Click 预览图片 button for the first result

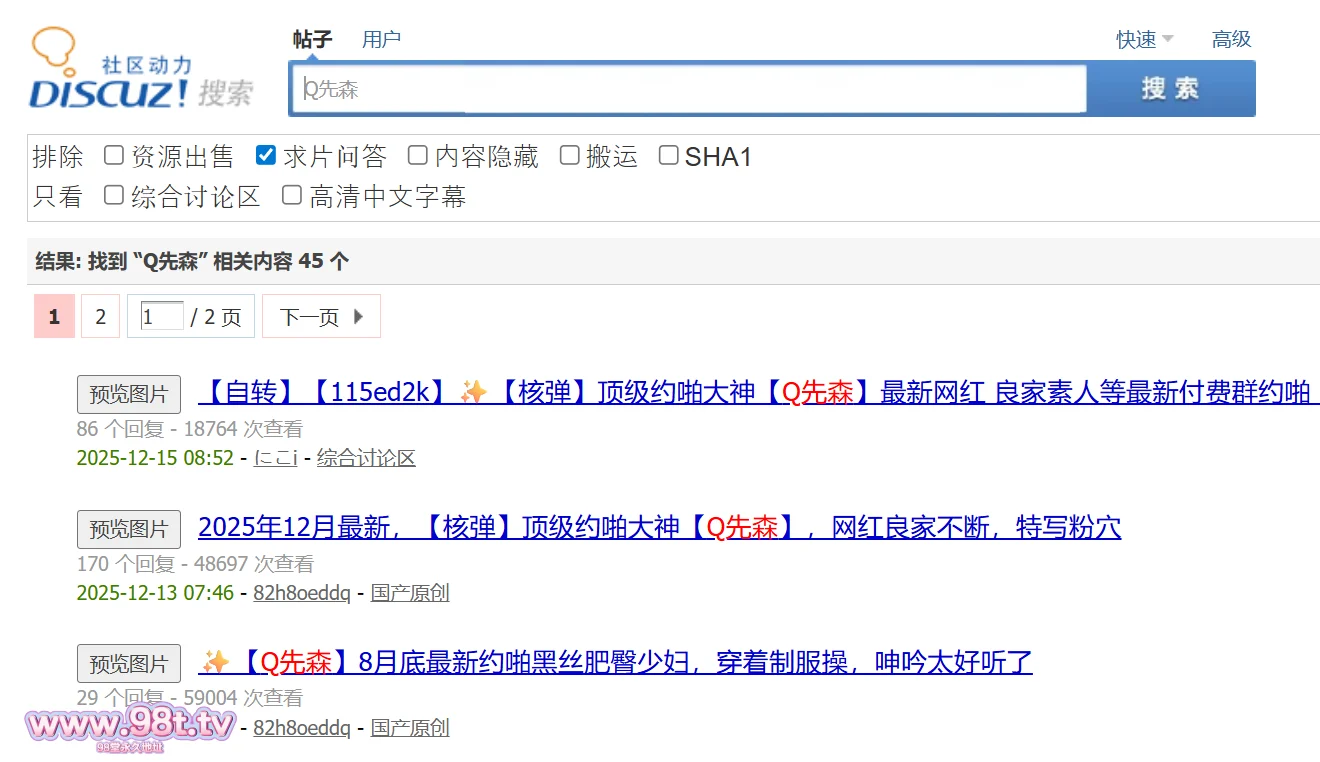pyautogui.click(x=129, y=394)
